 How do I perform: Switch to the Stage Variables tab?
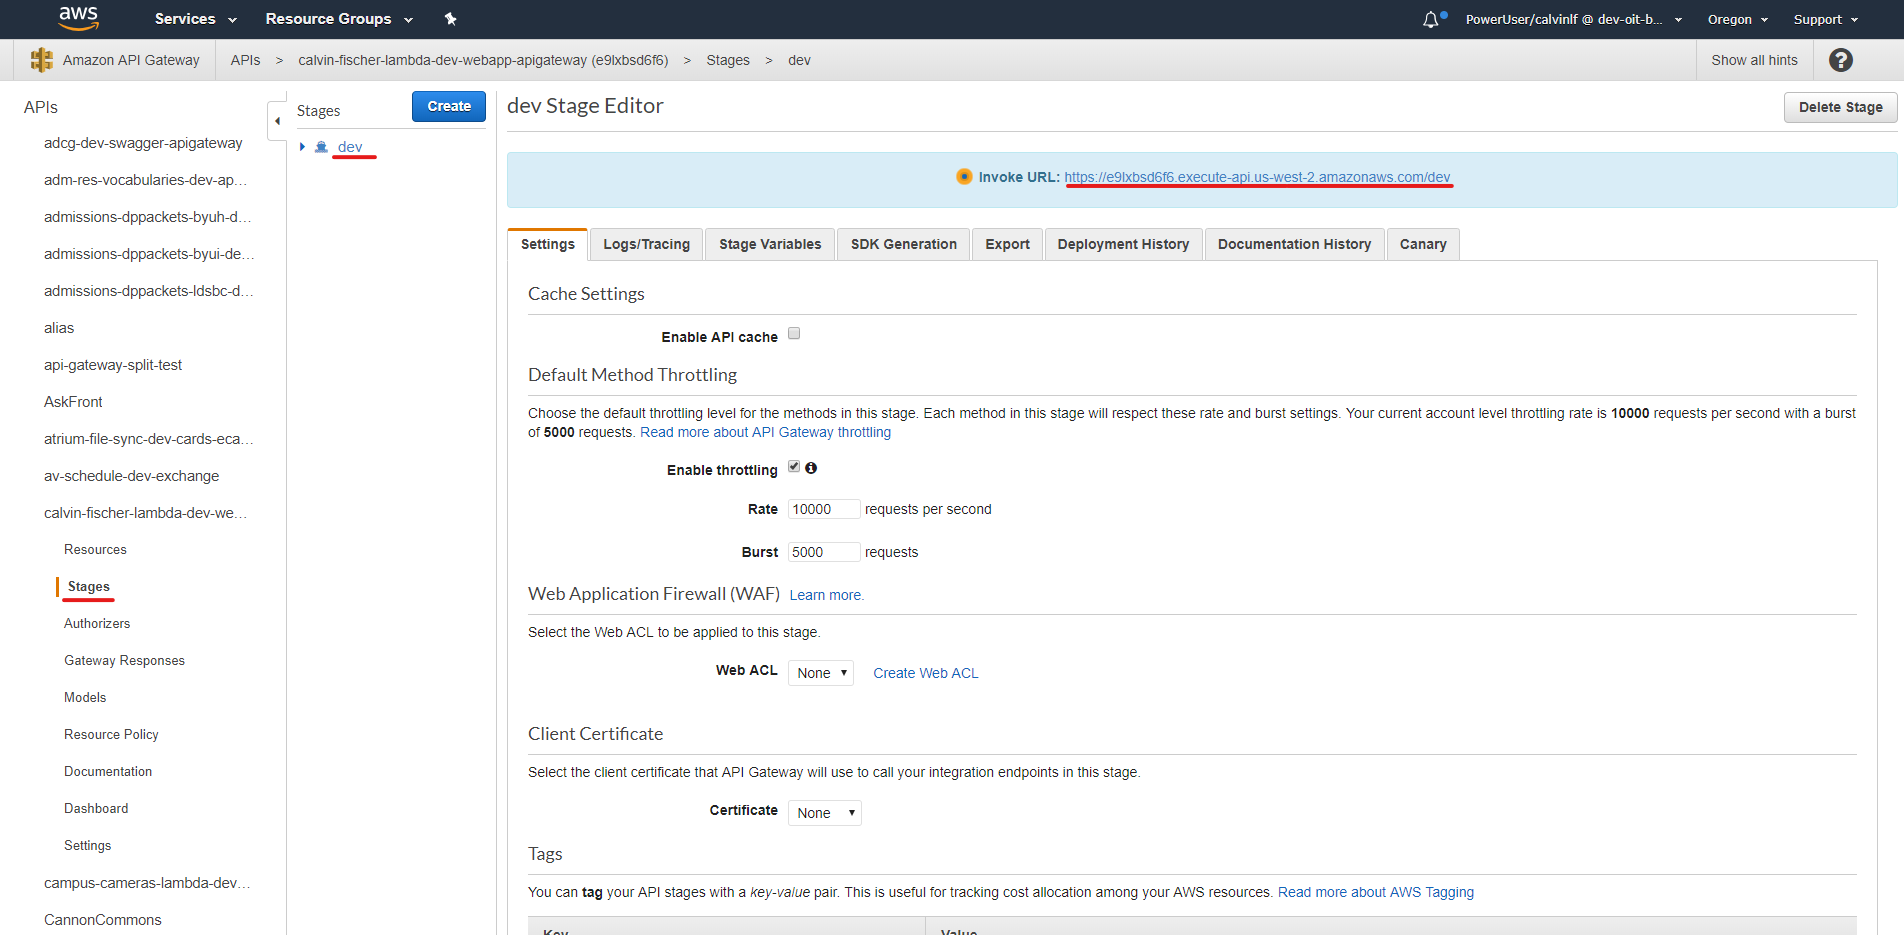tap(770, 244)
